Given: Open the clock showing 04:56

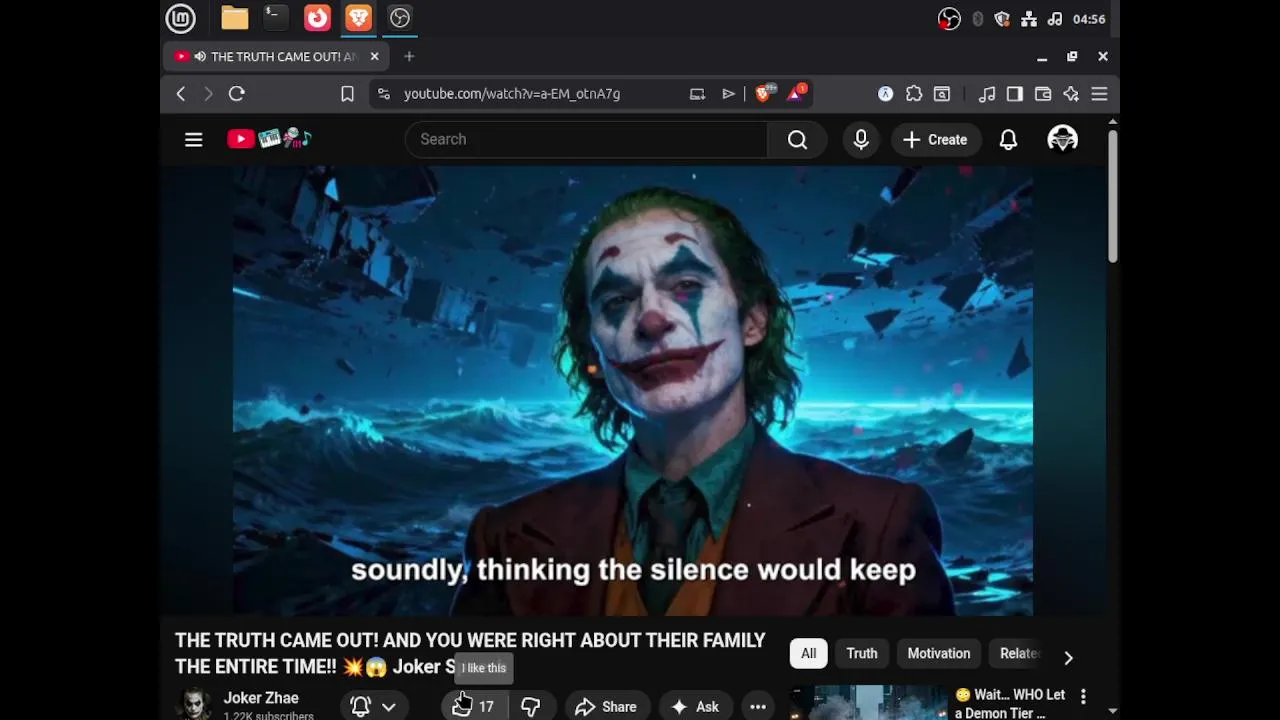Looking at the screenshot, I should tap(1089, 19).
